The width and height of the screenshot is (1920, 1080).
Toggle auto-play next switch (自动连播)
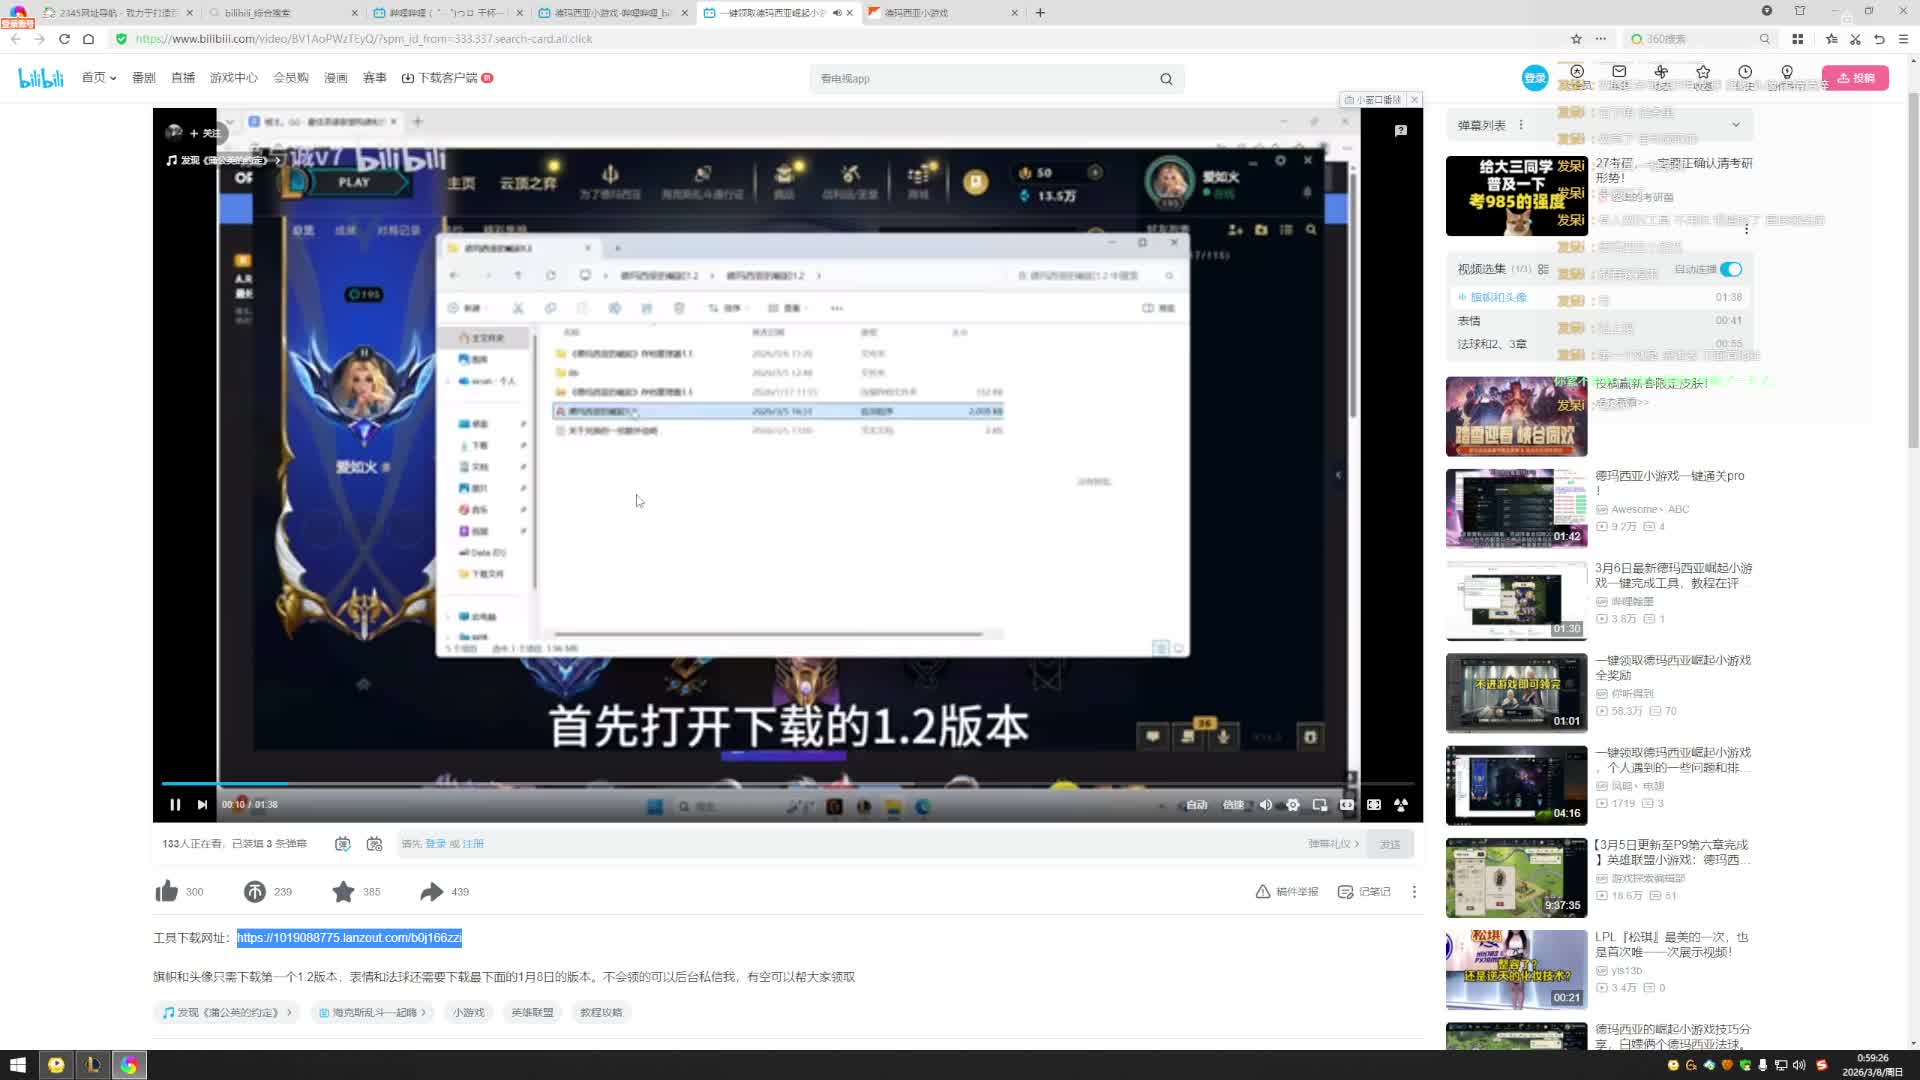[x=1731, y=269]
